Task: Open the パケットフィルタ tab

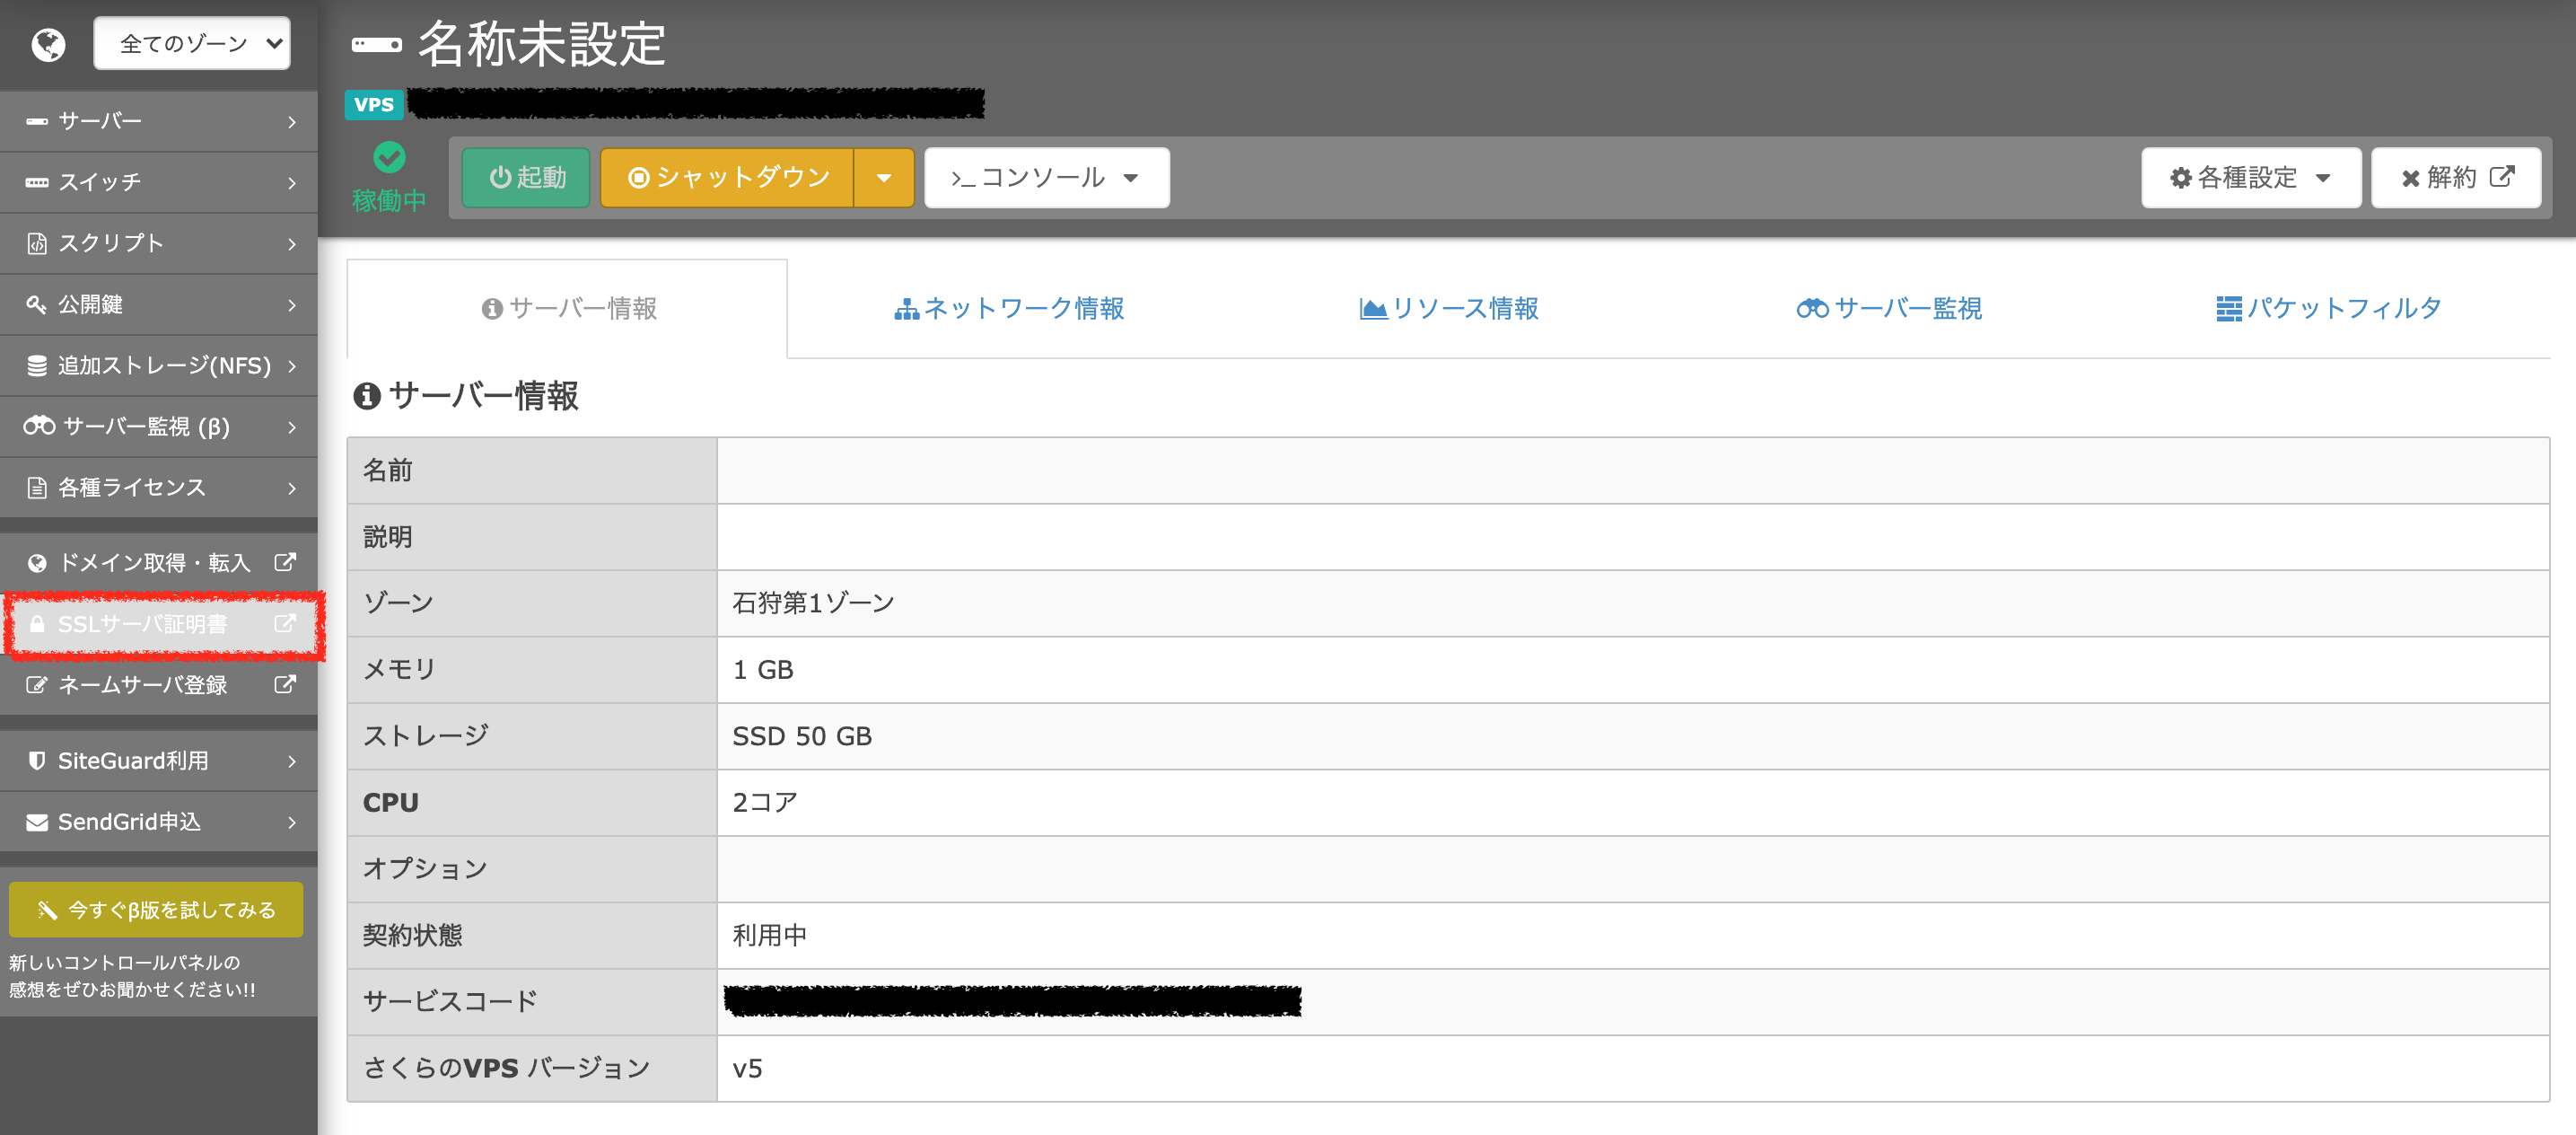Action: 2329,308
